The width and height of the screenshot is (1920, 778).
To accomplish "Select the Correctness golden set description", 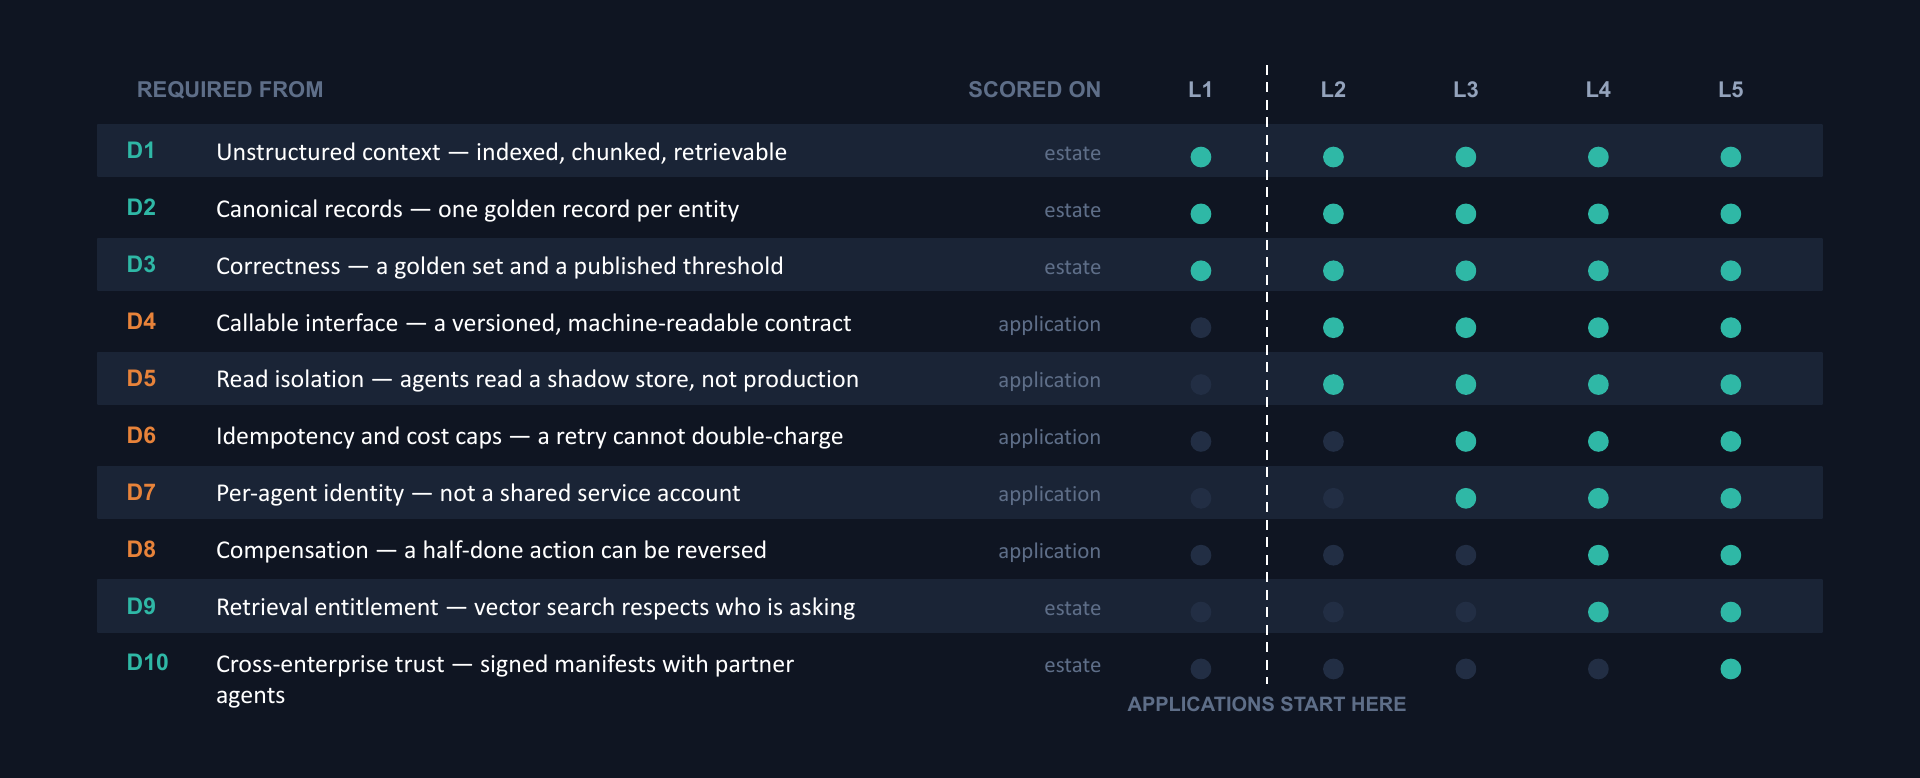I will pos(499,266).
